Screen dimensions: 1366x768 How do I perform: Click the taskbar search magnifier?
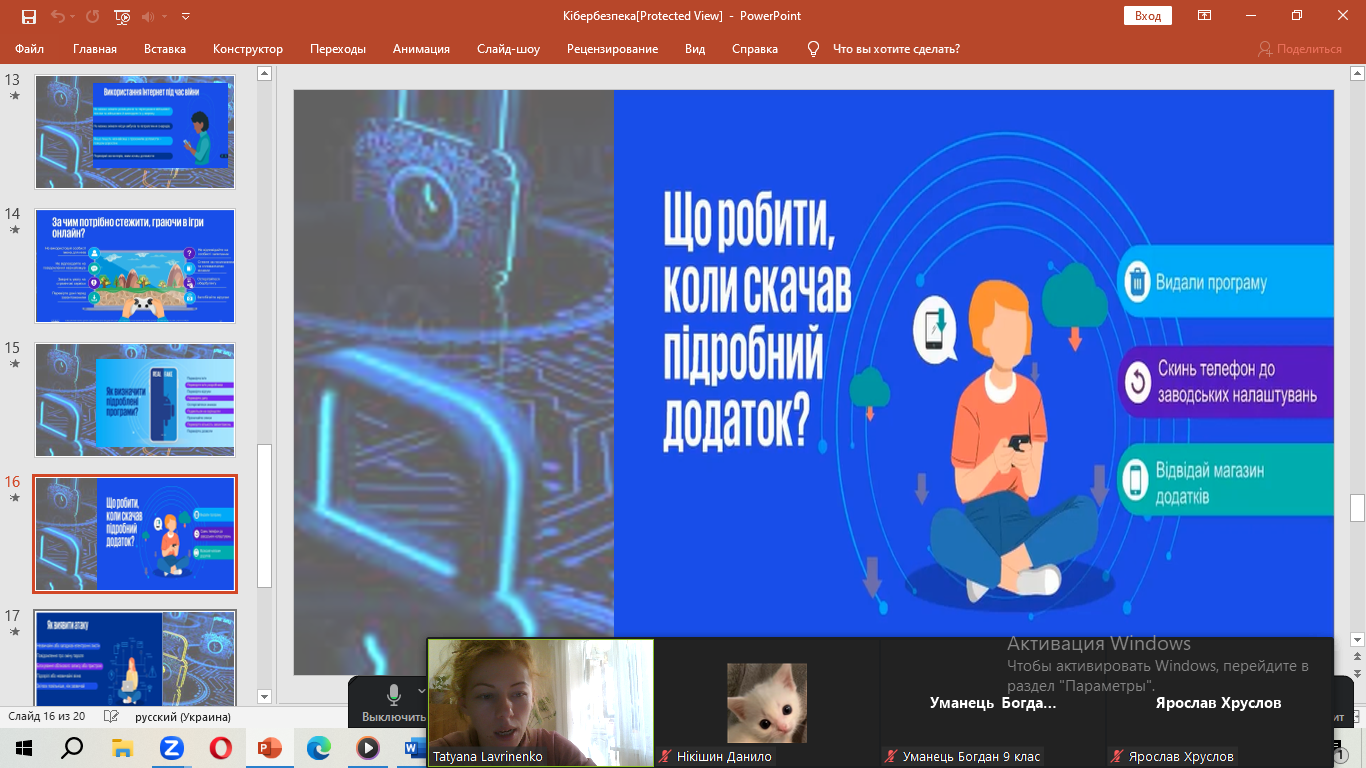point(73,748)
